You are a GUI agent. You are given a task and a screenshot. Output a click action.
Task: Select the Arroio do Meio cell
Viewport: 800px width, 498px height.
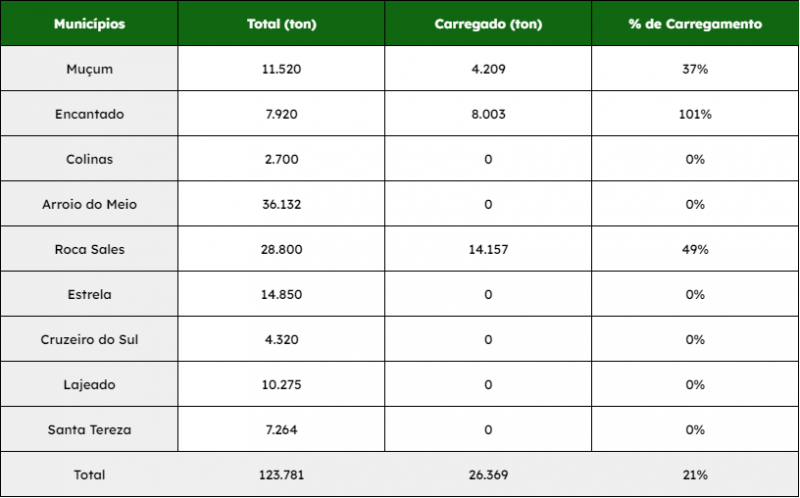90,204
